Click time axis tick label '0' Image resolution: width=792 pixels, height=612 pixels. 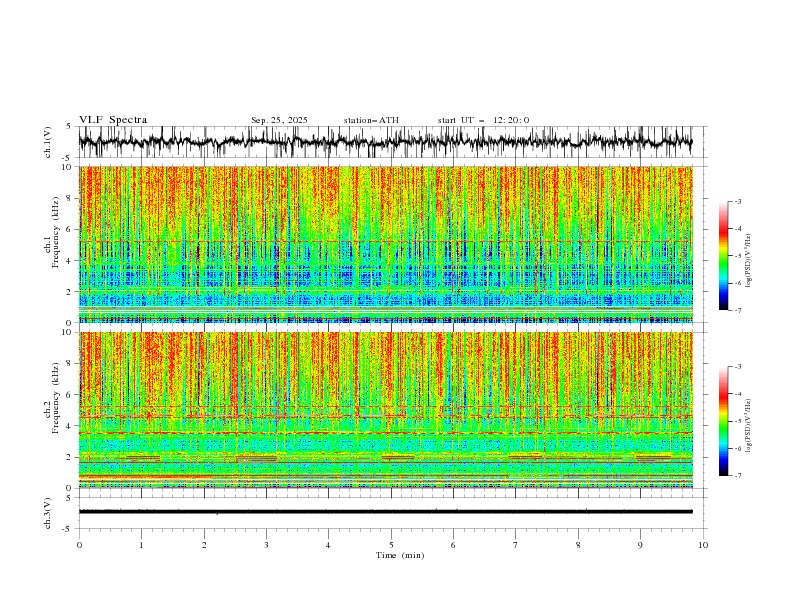point(79,545)
